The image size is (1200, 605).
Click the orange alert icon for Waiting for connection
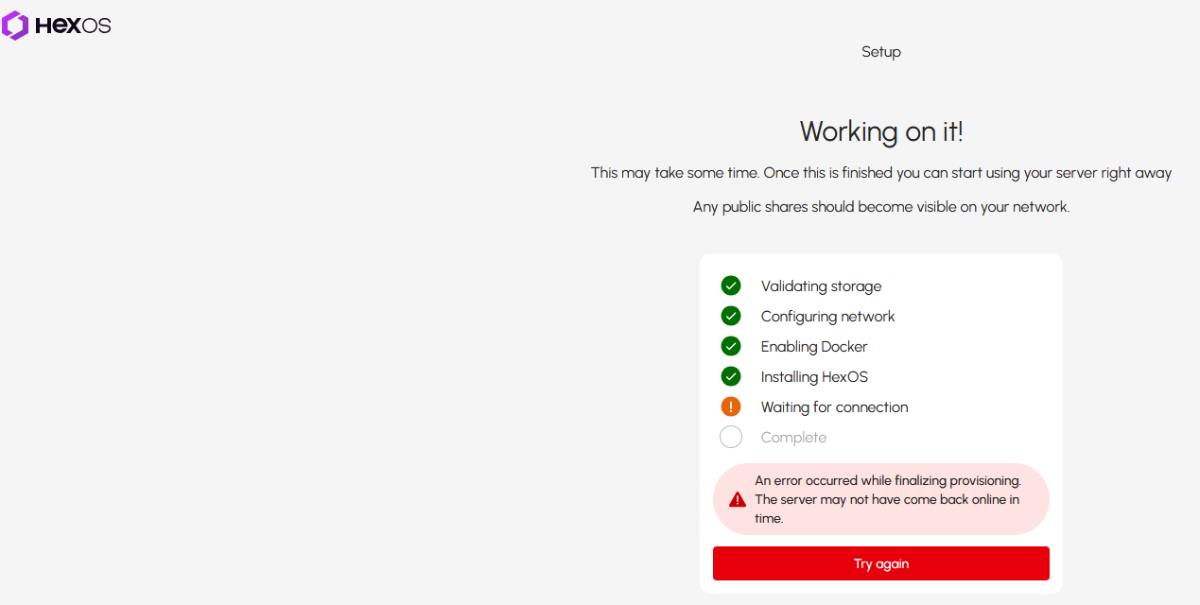(731, 407)
